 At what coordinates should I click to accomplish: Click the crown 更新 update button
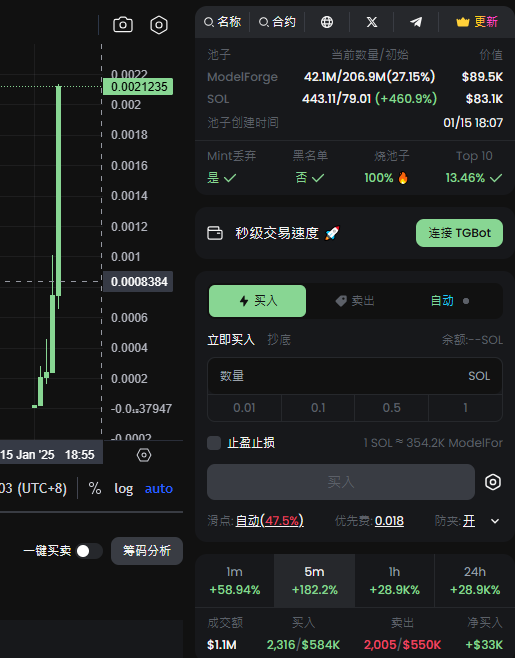(x=477, y=22)
